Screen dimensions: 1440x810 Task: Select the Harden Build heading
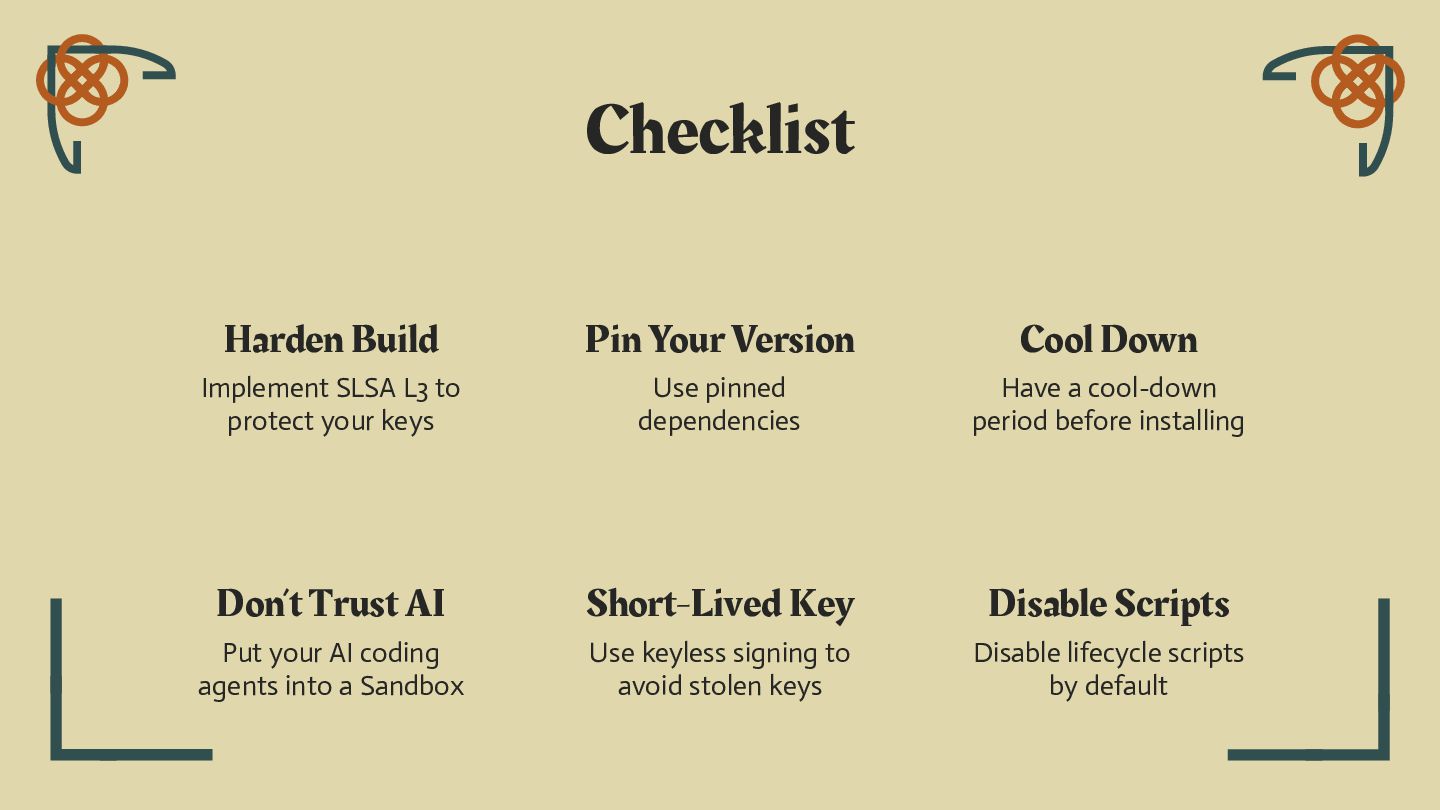(x=331, y=339)
